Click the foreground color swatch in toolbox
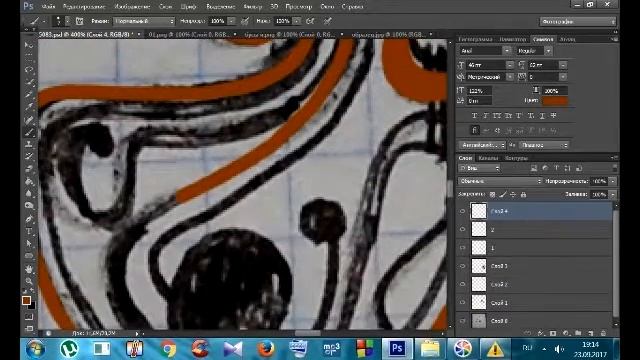640x360 pixels. pos(27,301)
